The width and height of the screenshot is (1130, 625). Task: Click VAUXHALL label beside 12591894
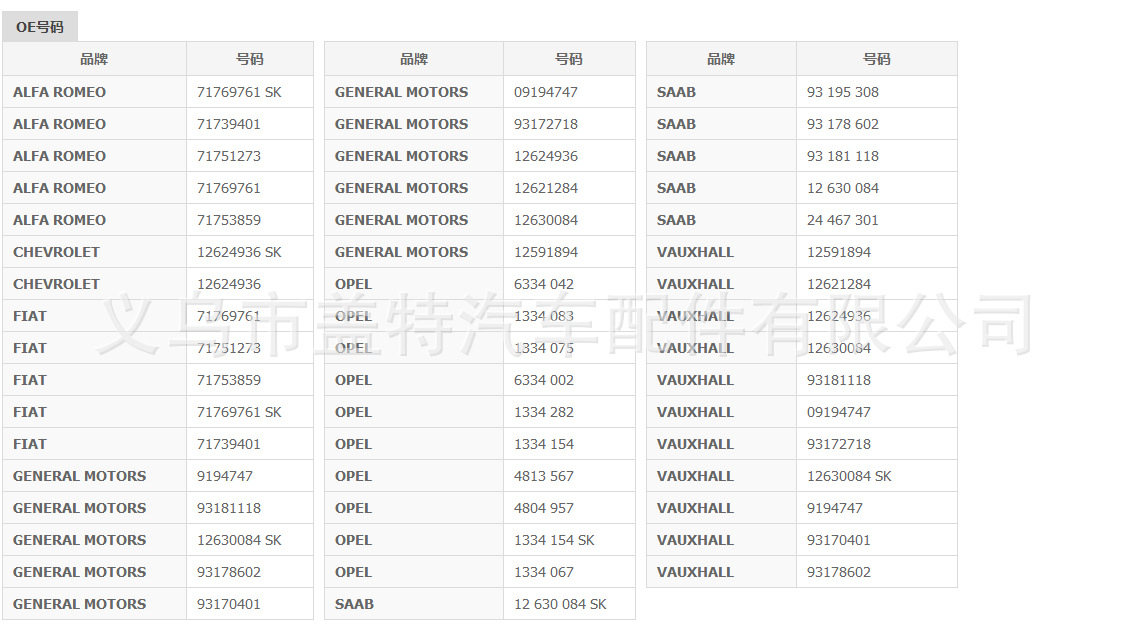point(695,252)
